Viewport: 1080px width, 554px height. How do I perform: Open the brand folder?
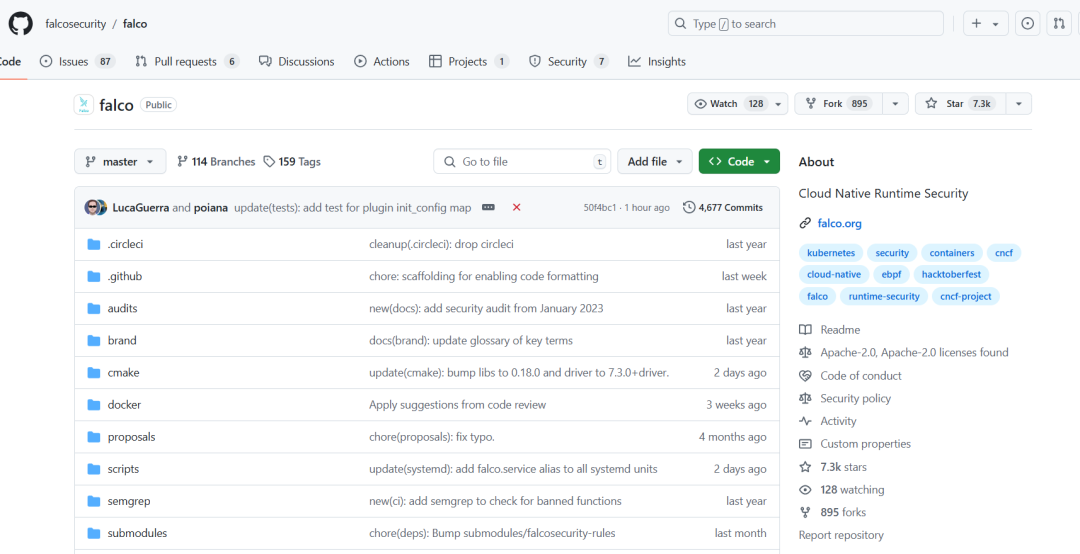coord(122,340)
